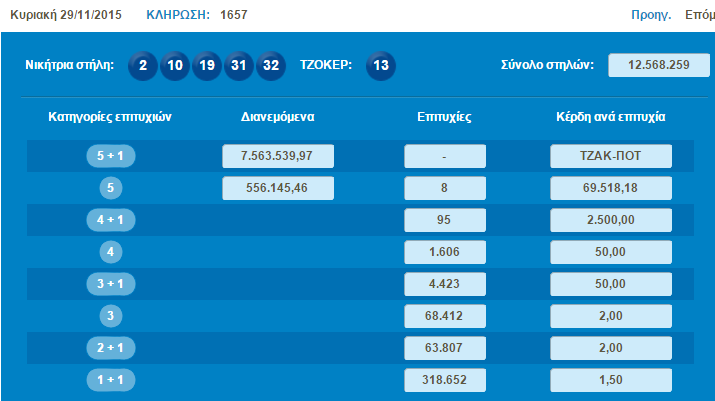Select winning number ball 31
Viewport: 715px width, 401px height.
[x=239, y=66]
